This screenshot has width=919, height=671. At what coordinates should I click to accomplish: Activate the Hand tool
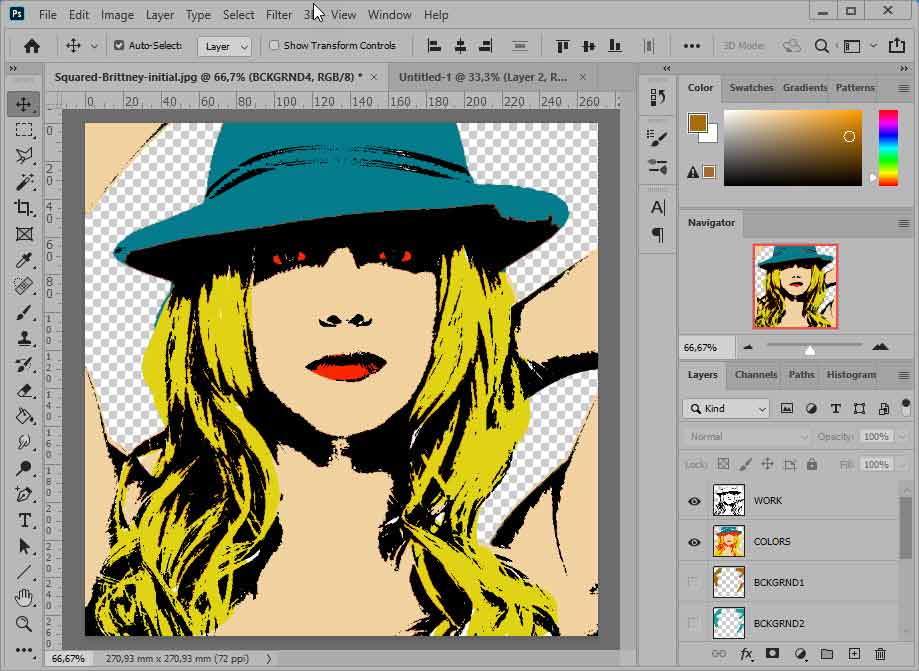pos(23,598)
